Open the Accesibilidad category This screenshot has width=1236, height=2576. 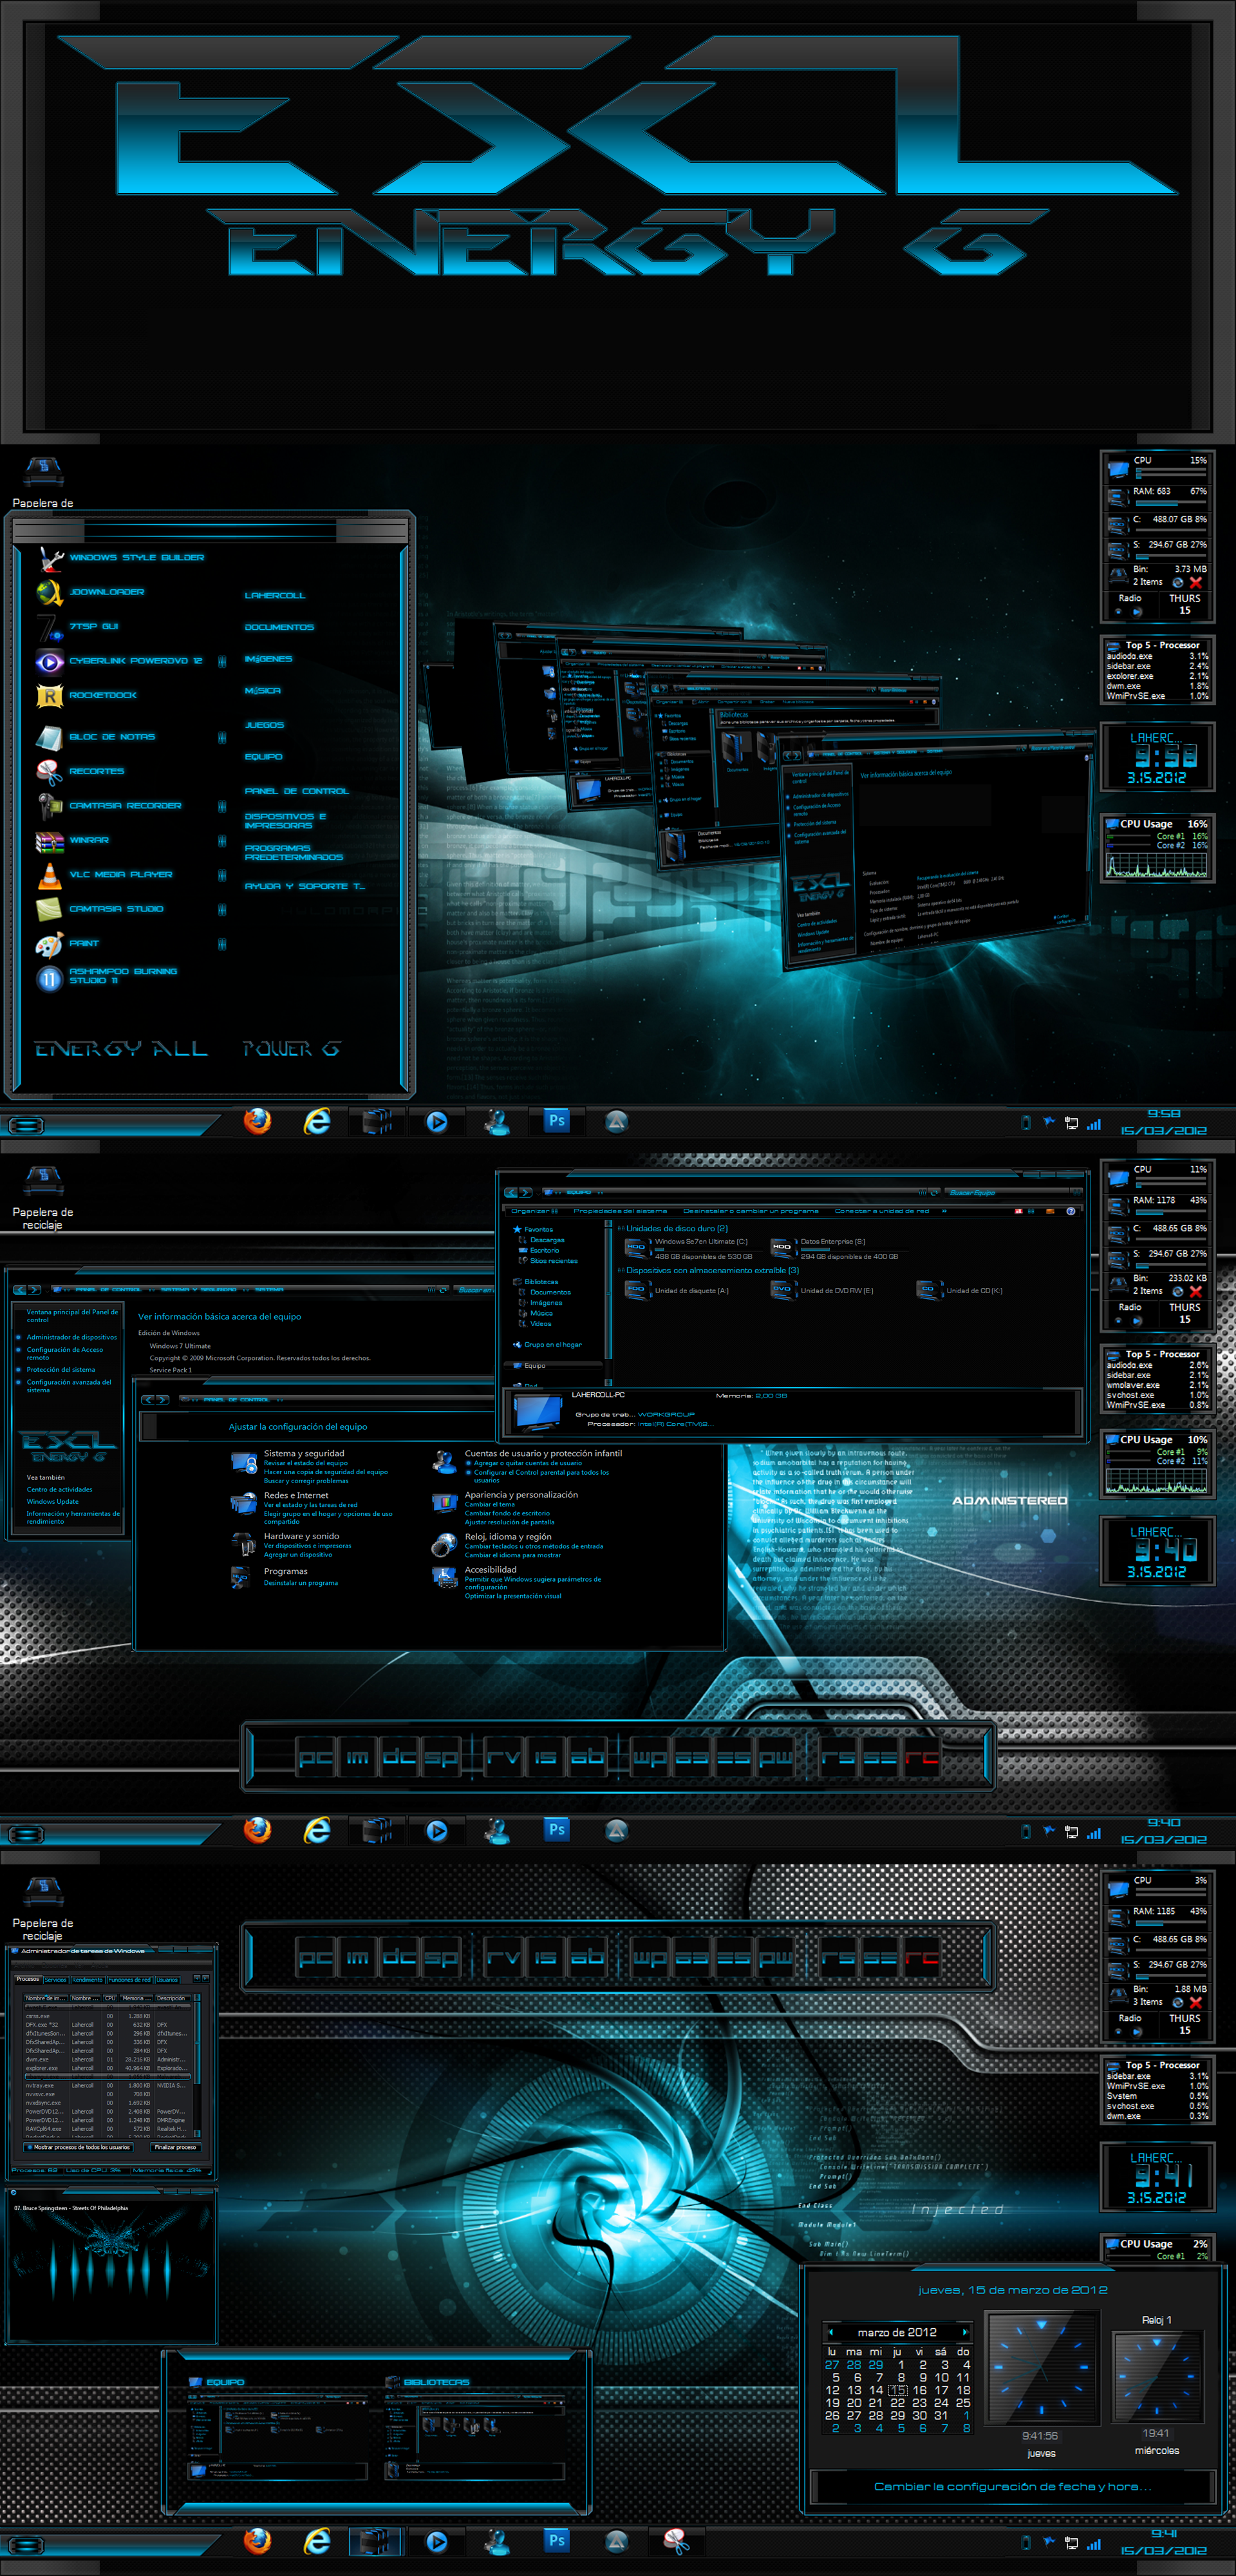click(x=491, y=1570)
